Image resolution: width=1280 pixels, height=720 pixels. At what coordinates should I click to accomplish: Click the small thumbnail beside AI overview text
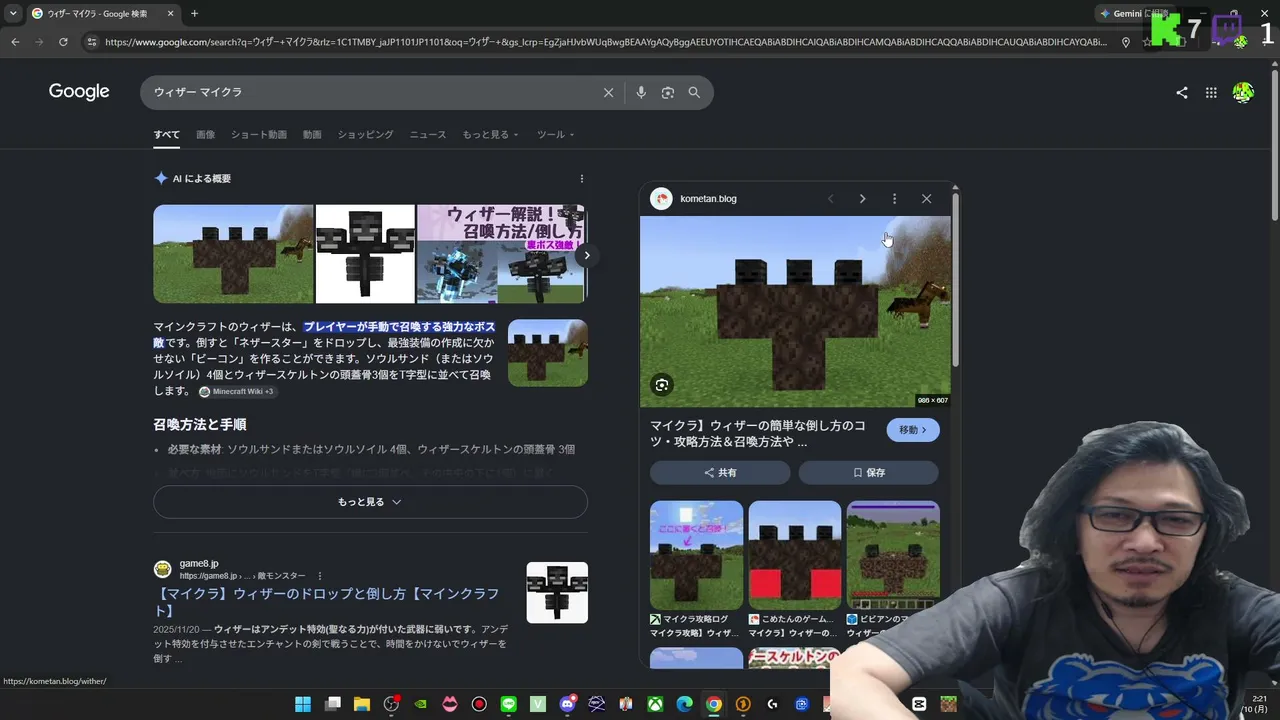pyautogui.click(x=548, y=353)
